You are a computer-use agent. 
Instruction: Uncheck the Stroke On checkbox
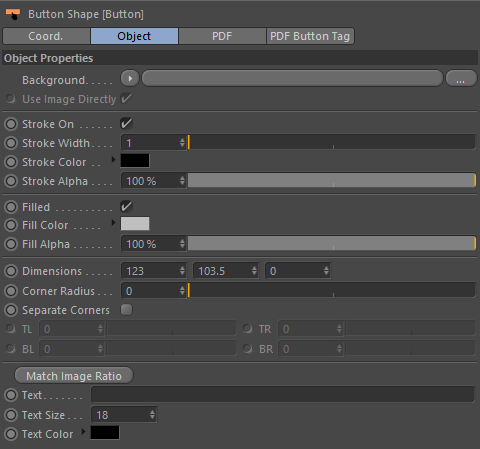[x=126, y=124]
